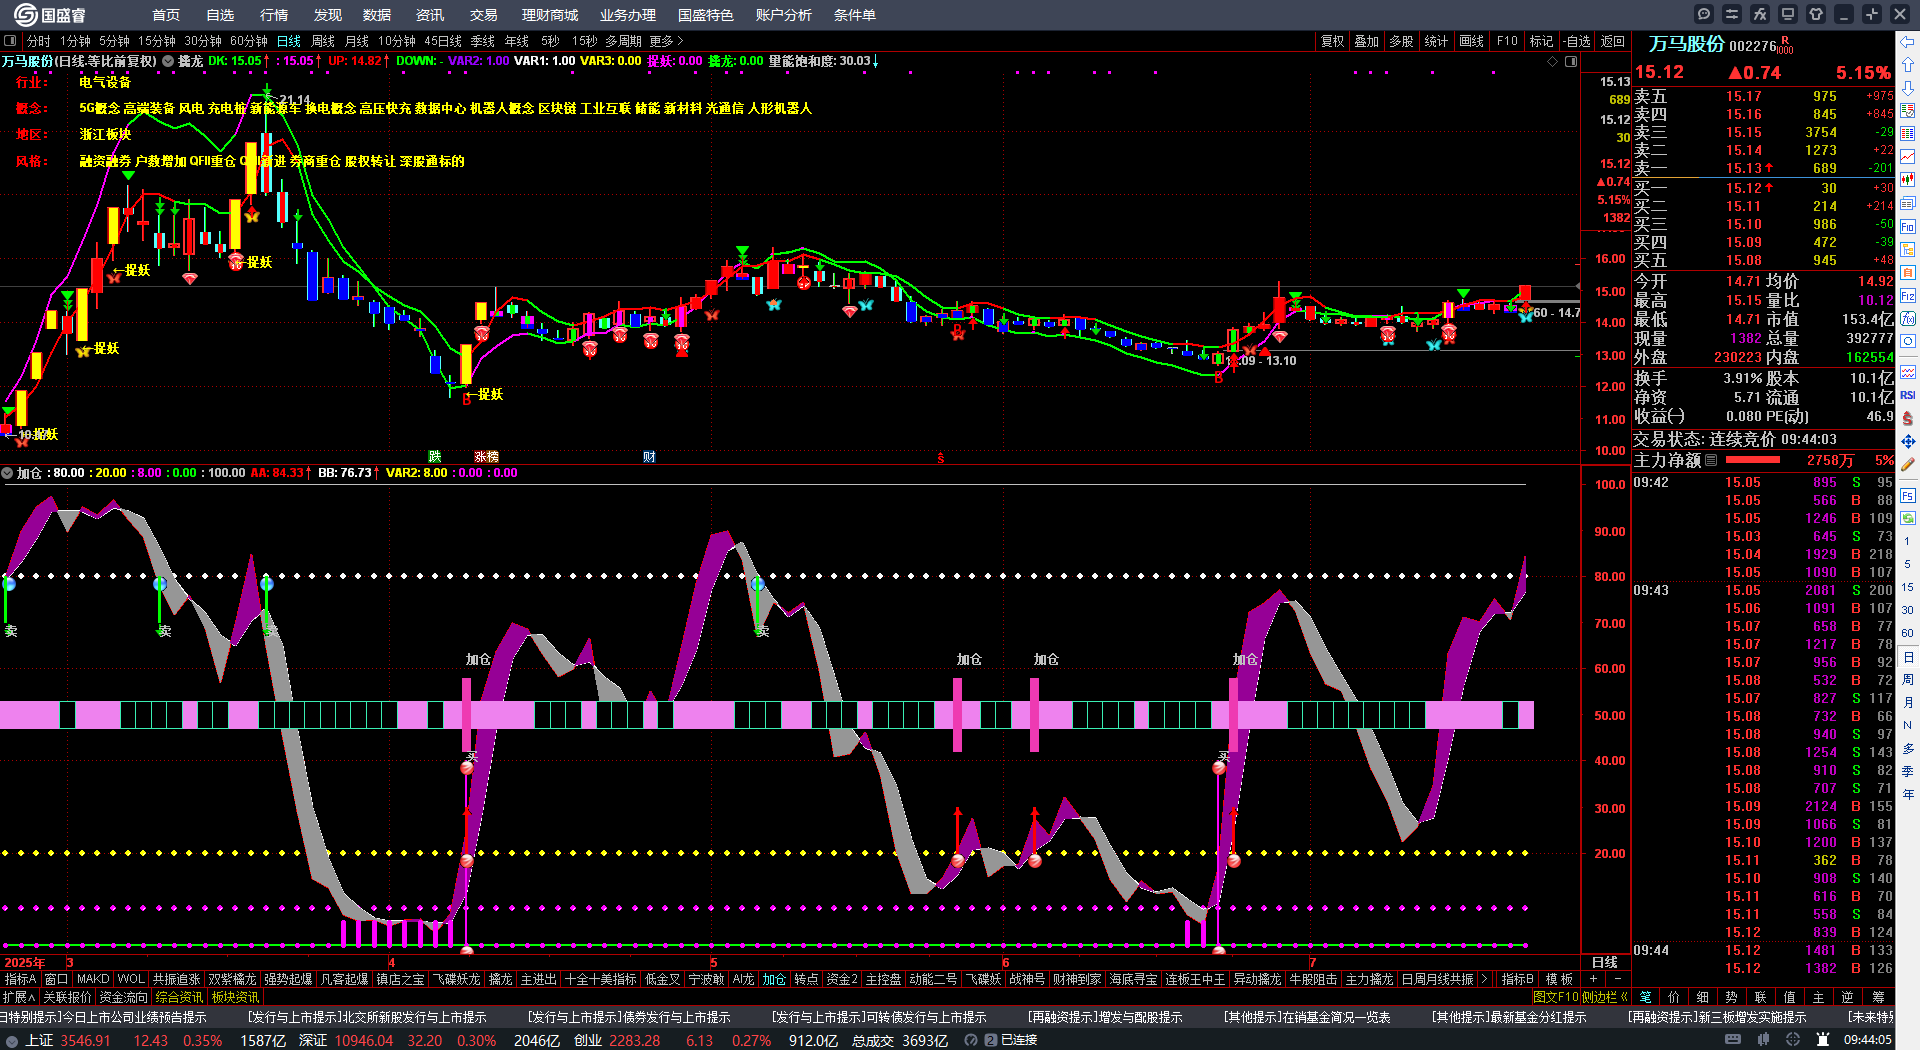This screenshot has width=1920, height=1050.
Task: Open the candlestick chart icon in right sidebar
Action: [1908, 180]
